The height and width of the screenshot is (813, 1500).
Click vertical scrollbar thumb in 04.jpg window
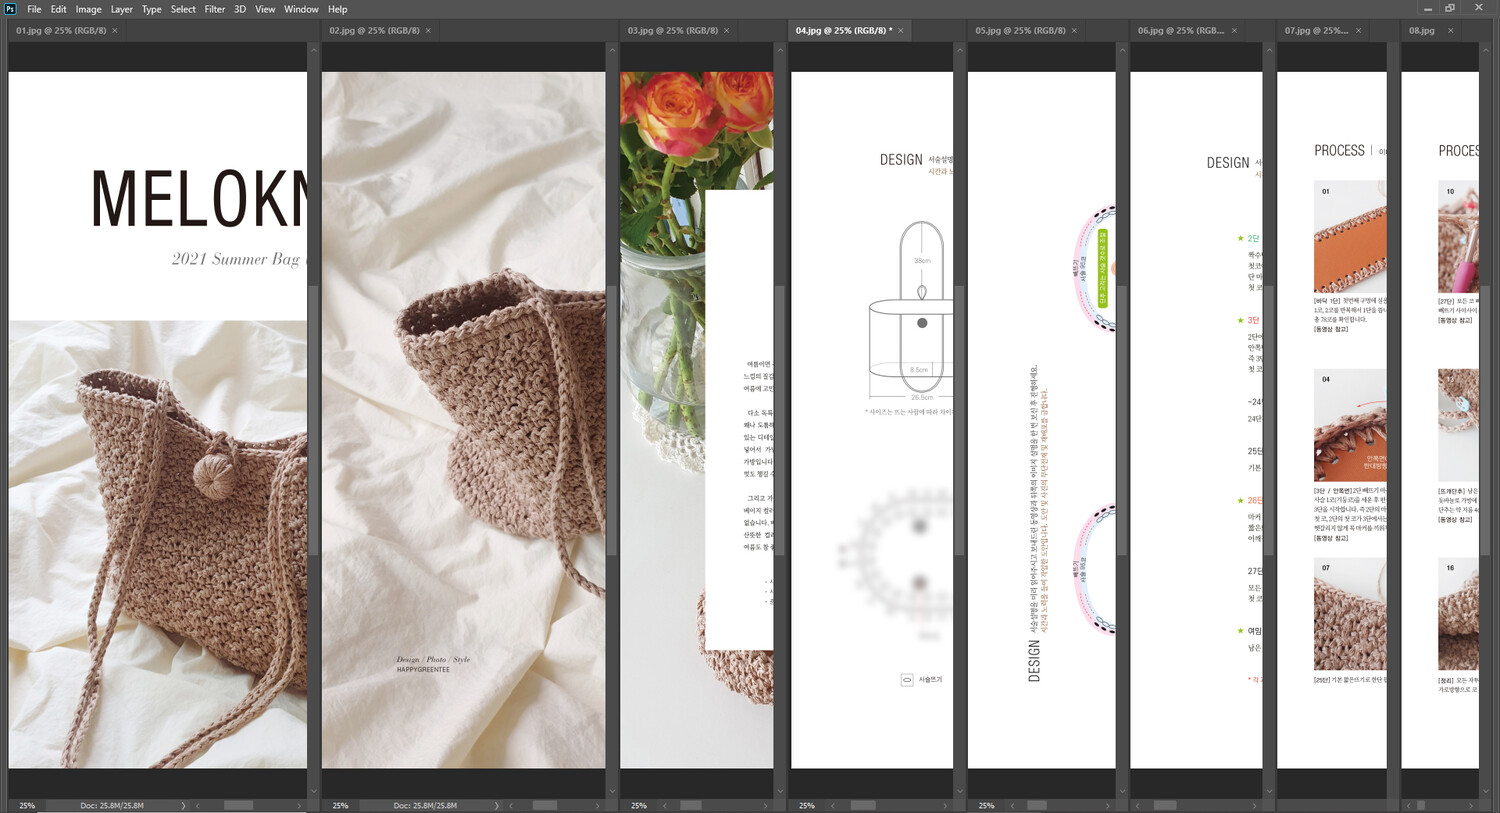(960, 420)
